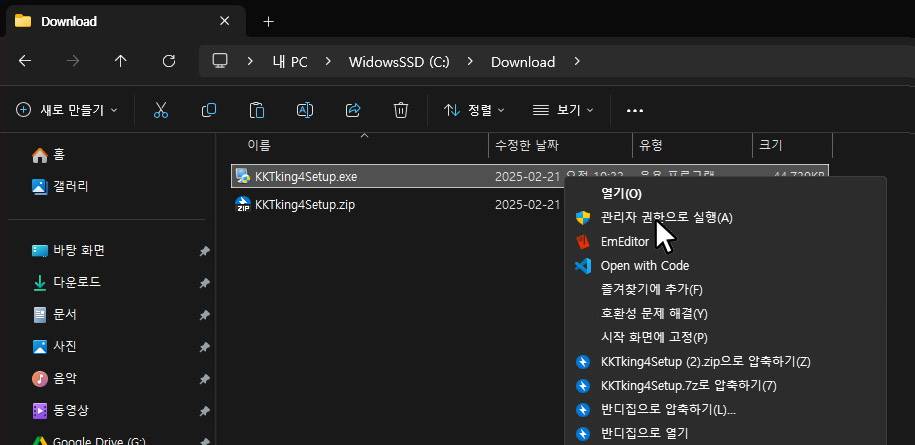This screenshot has width=915, height=445.
Task: Click the Share icon in toolbar
Action: pyautogui.click(x=353, y=110)
